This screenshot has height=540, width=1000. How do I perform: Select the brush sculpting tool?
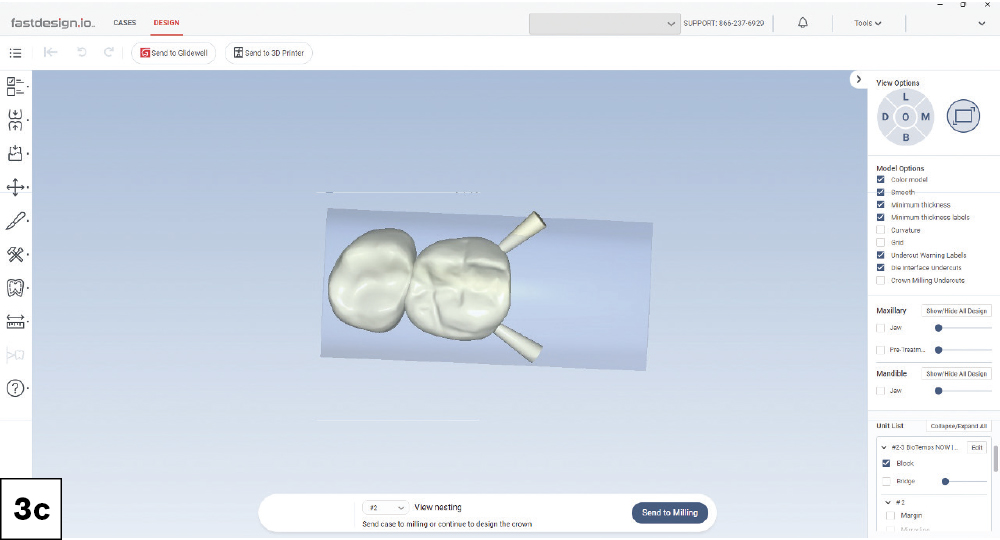pos(15,221)
